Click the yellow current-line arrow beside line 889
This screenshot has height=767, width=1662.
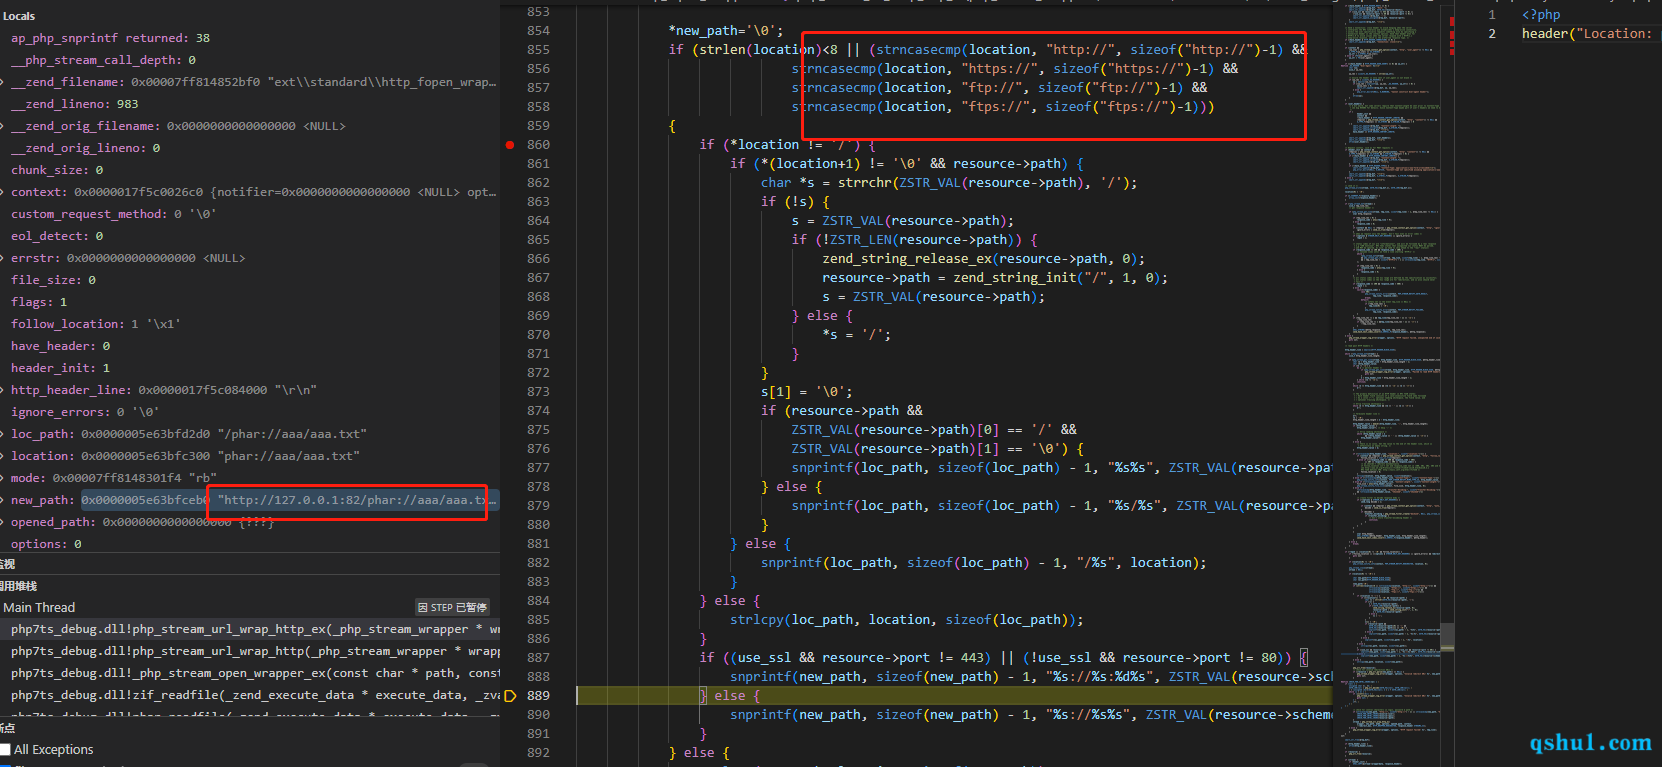(510, 696)
